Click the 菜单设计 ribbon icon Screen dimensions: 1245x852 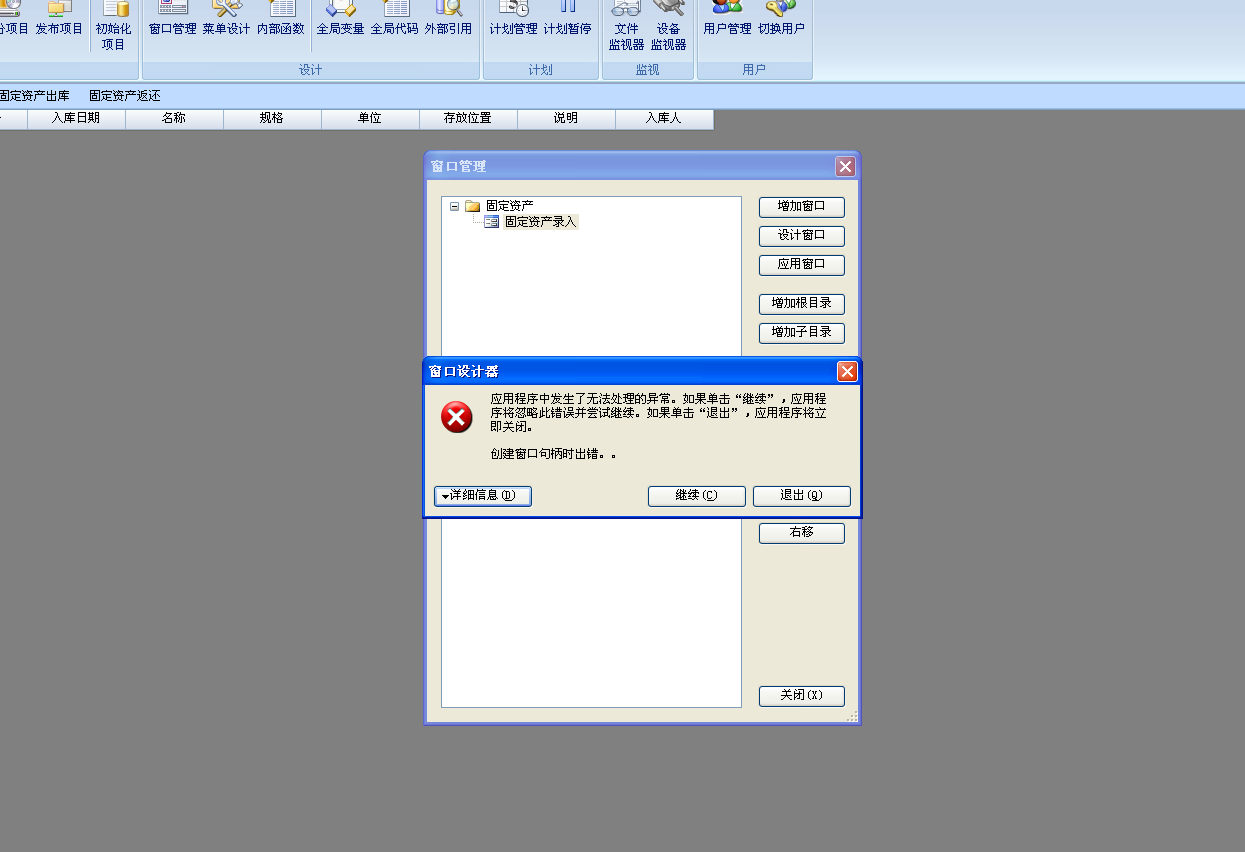click(x=226, y=20)
